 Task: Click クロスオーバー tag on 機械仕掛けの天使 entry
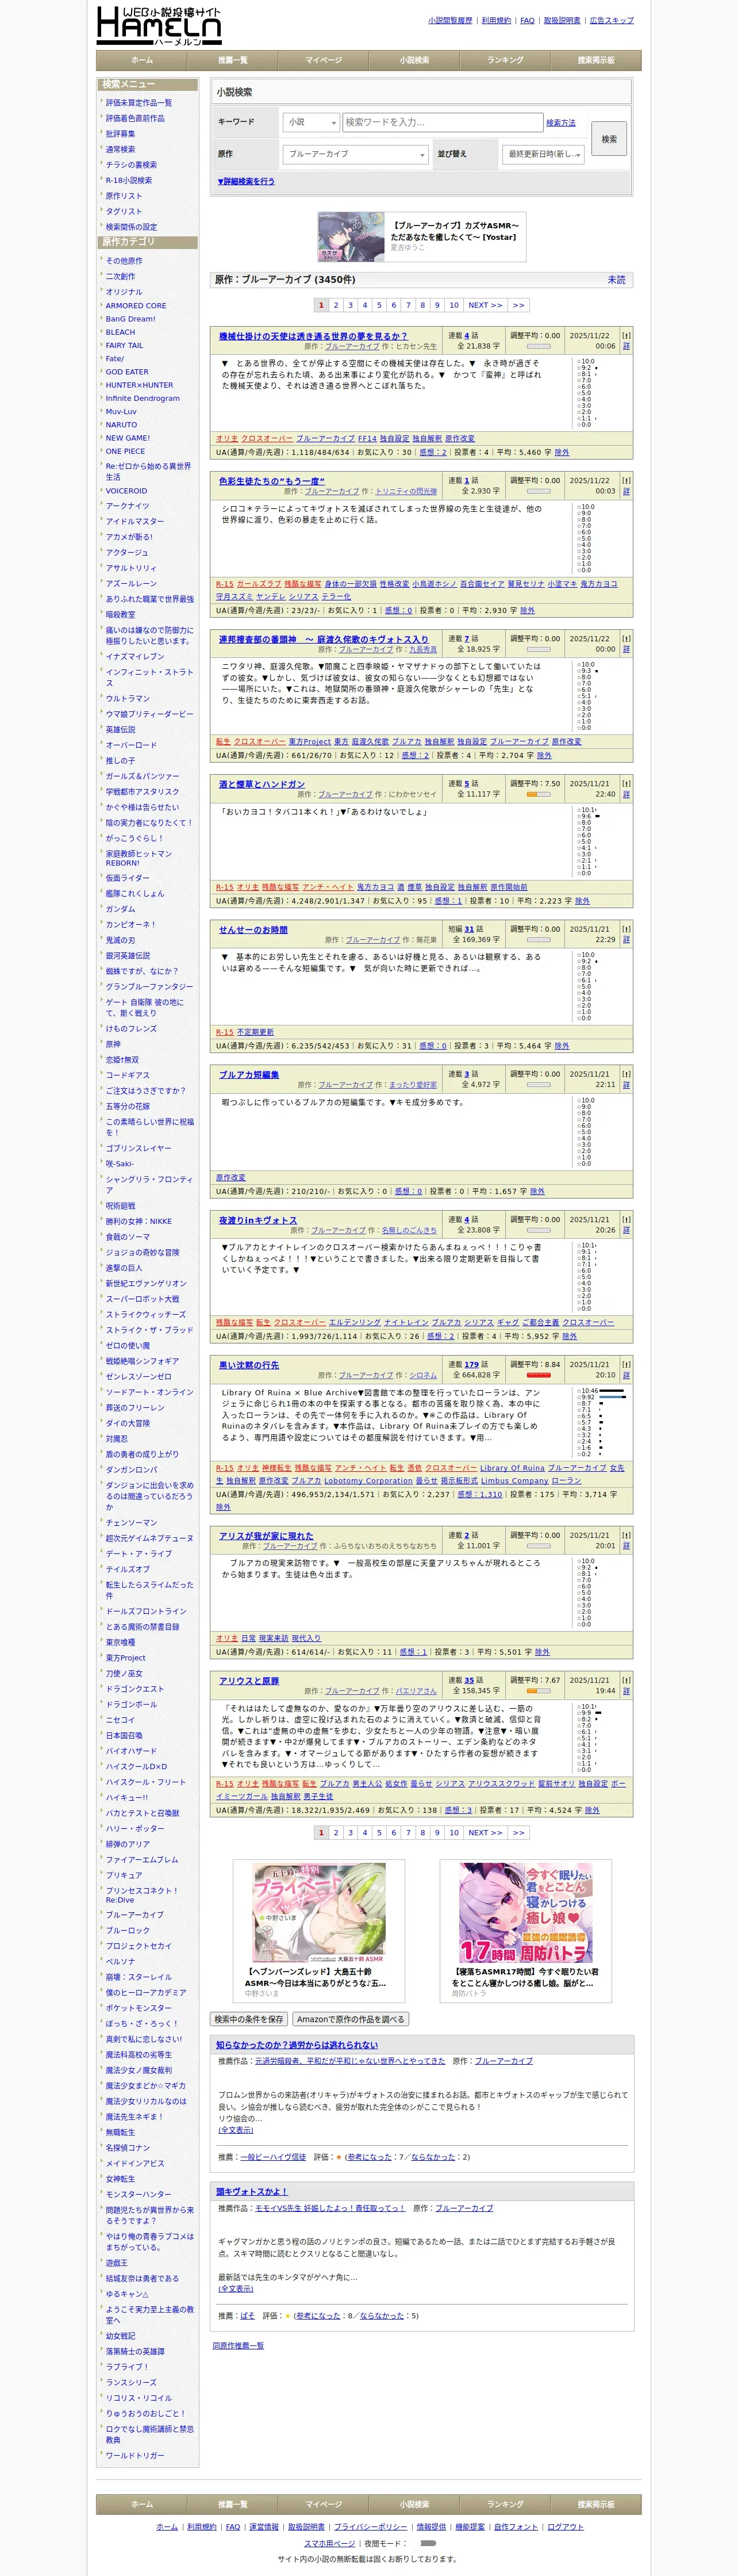coord(266,438)
